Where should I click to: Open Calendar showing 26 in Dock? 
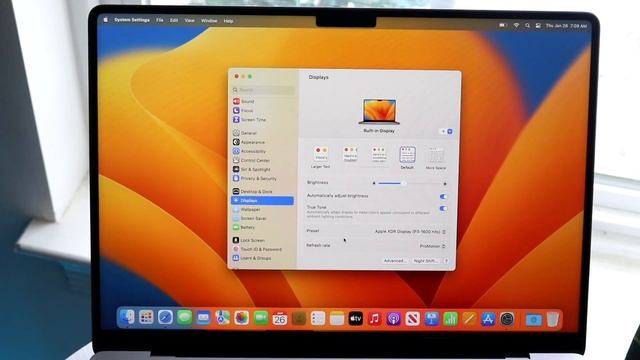(280, 318)
